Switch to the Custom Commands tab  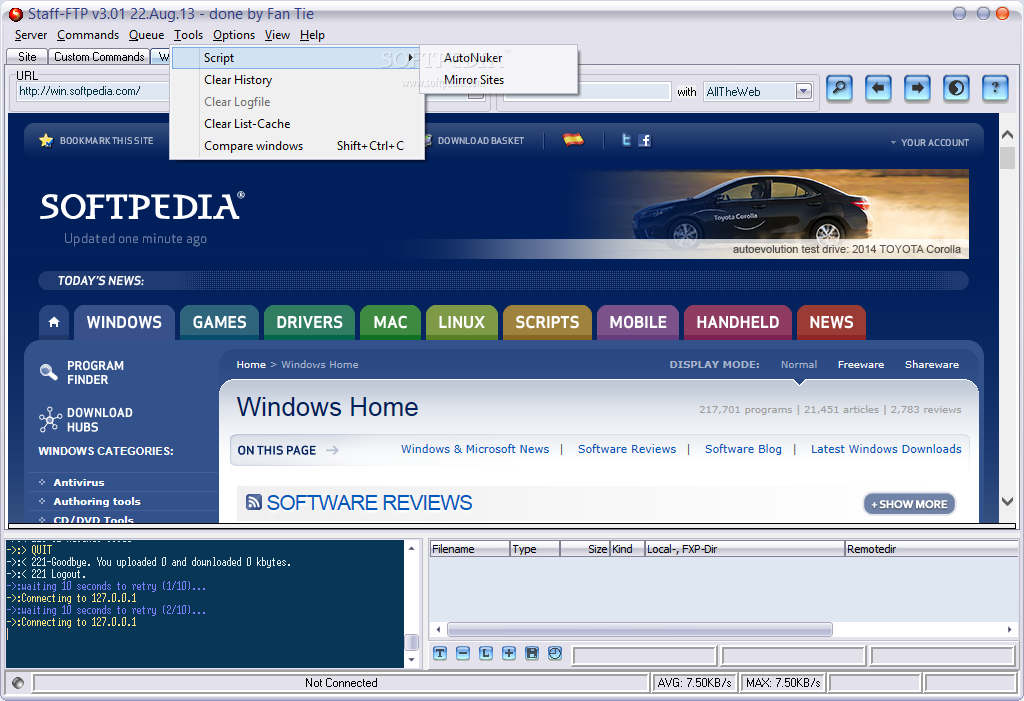coord(99,57)
